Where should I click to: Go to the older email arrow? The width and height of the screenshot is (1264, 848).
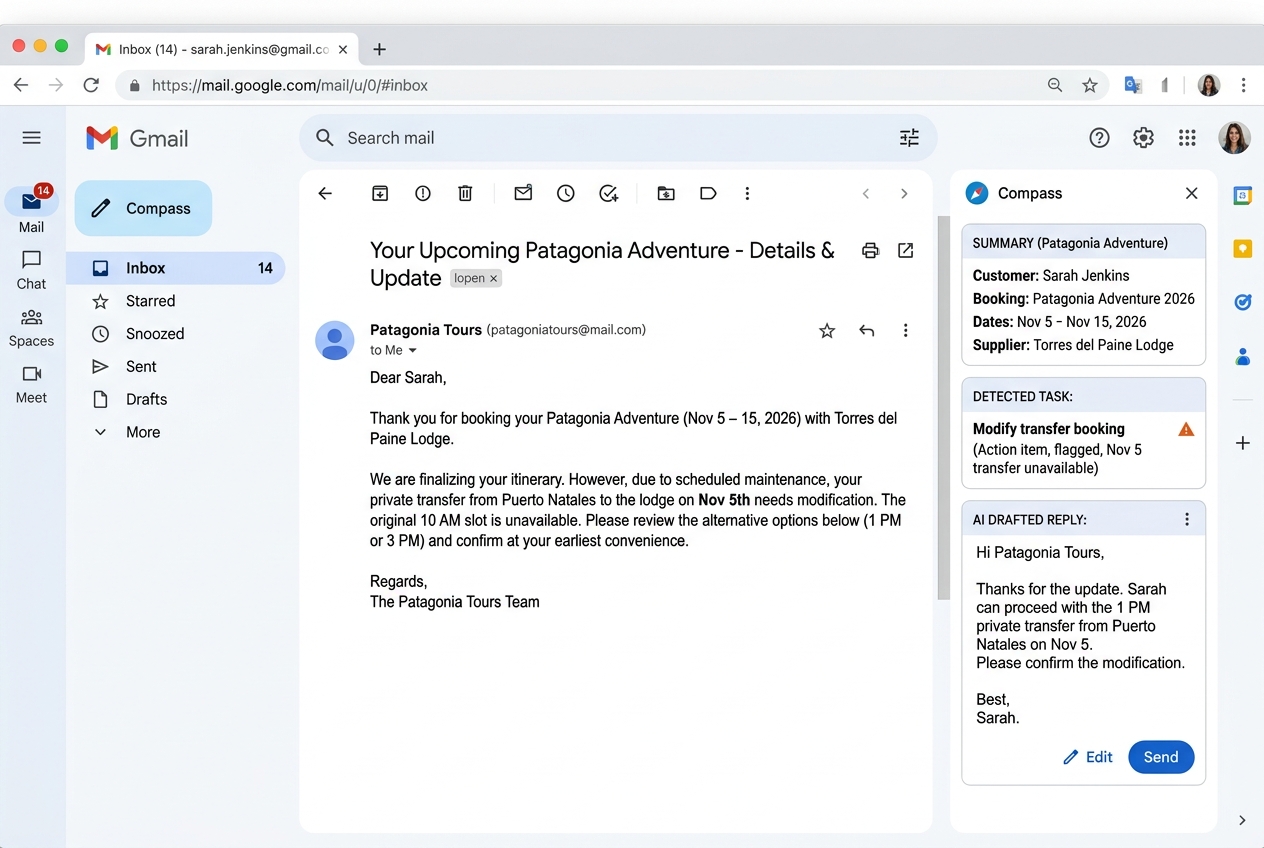[x=904, y=194]
